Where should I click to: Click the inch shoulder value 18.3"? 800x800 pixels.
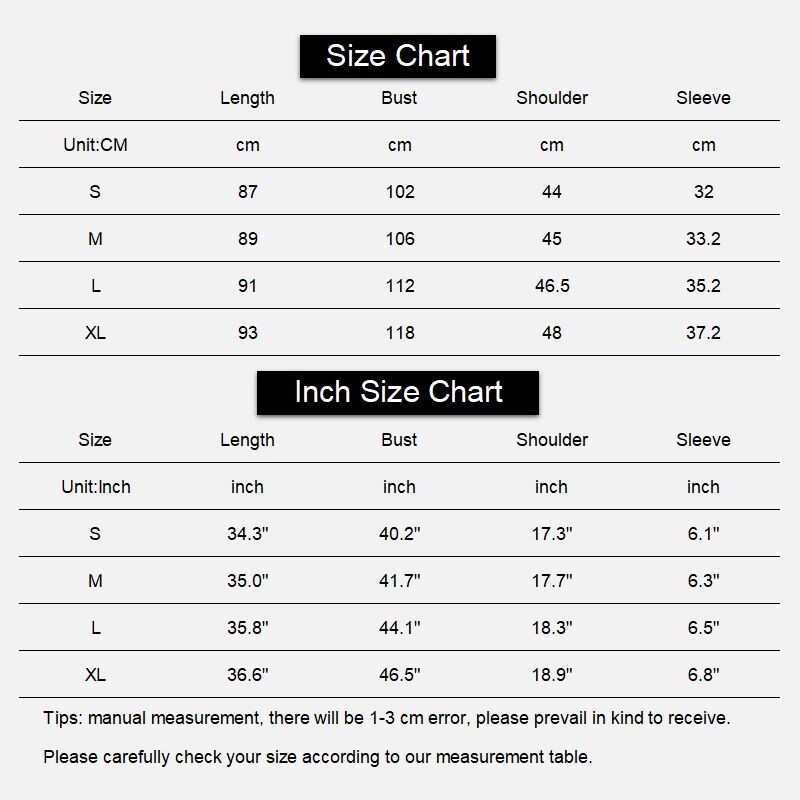coord(551,628)
